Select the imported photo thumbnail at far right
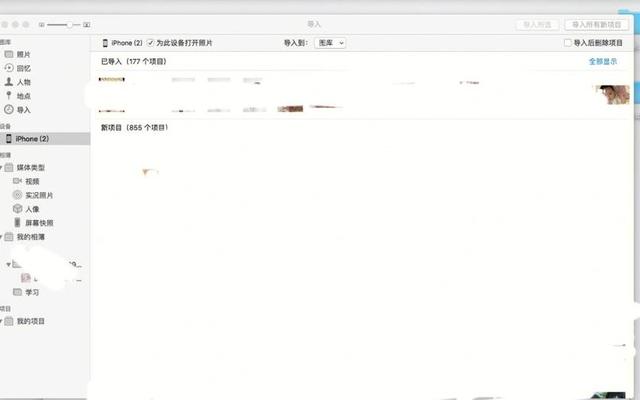The image size is (640, 400). [x=612, y=94]
